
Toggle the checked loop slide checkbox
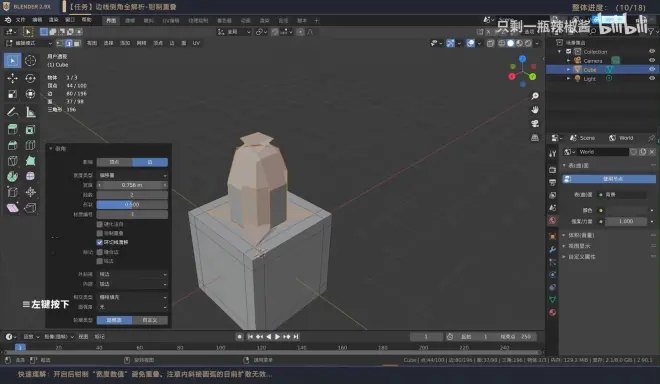click(x=100, y=243)
